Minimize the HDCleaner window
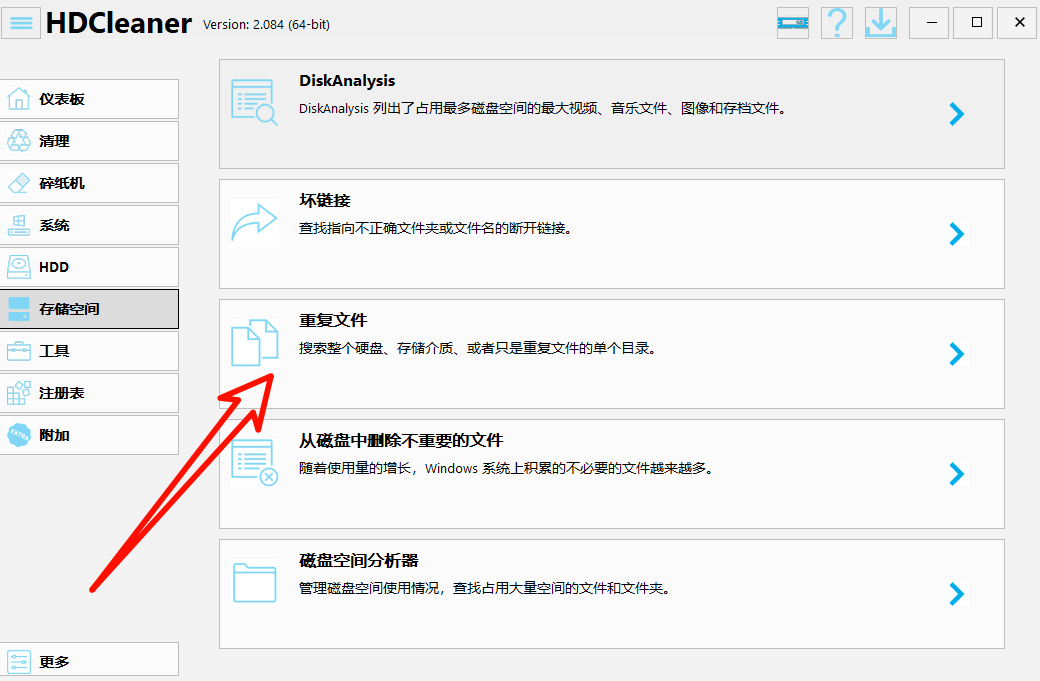This screenshot has height=681, width=1040. tap(929, 23)
